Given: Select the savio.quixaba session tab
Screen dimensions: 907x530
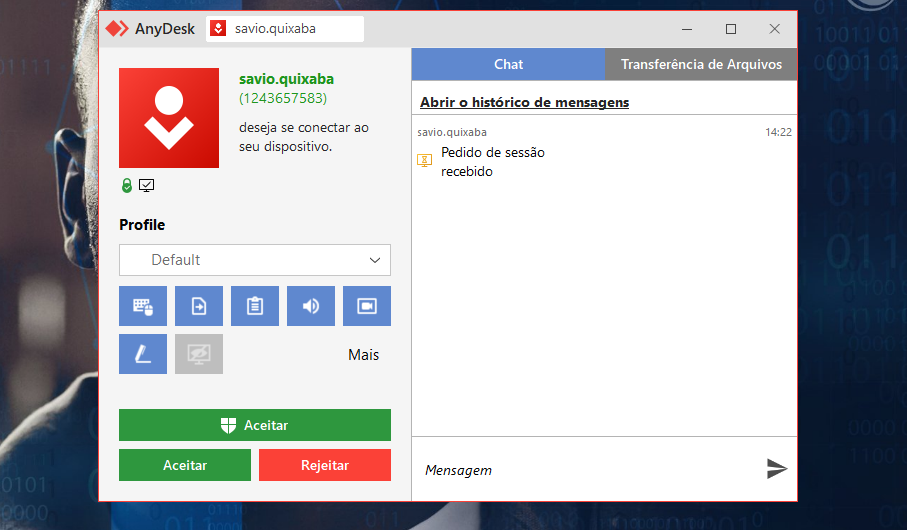Looking at the screenshot, I should click(x=284, y=29).
